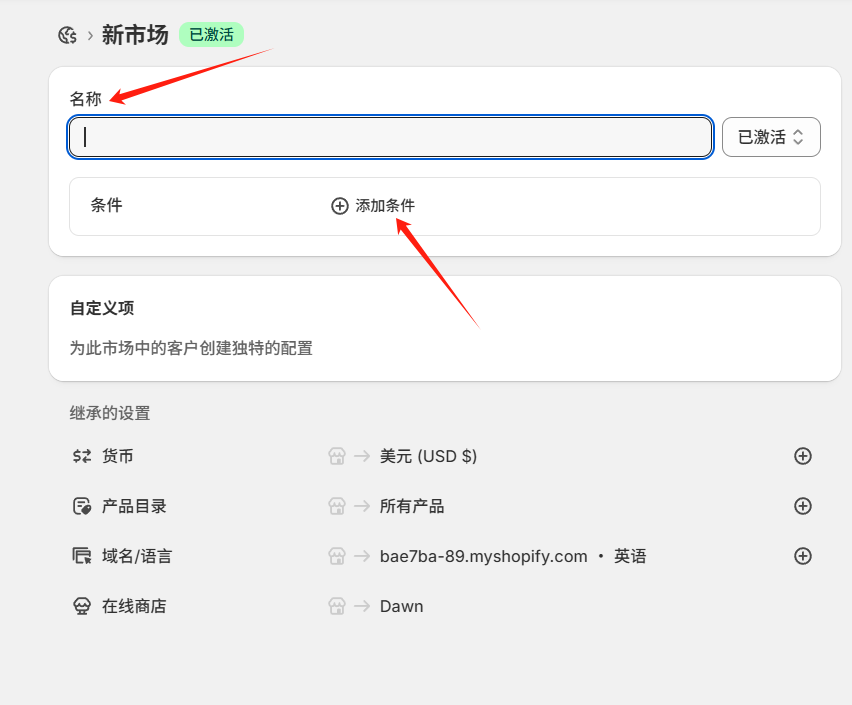
Task: Click the 英语 language label
Action: pyautogui.click(x=631, y=556)
